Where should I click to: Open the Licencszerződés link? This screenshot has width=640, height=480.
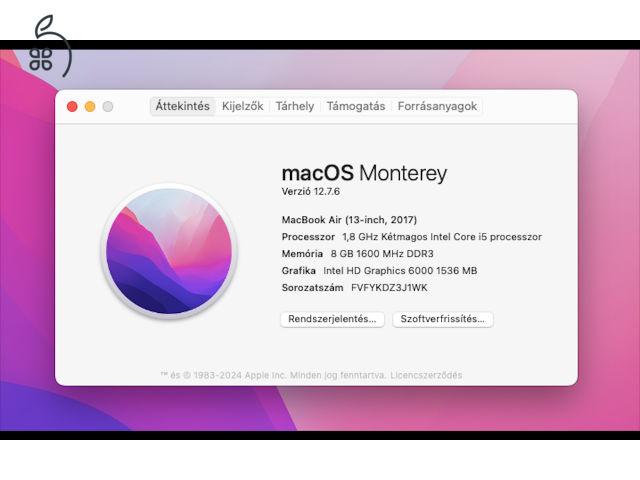(426, 375)
